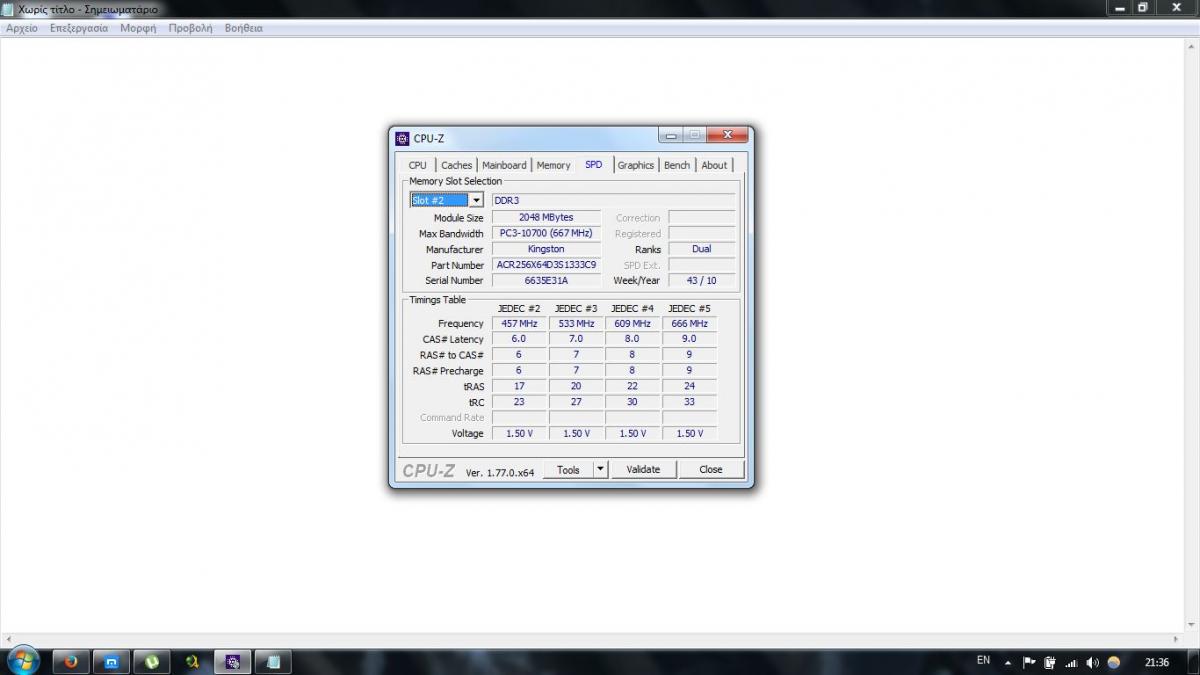This screenshot has height=675, width=1200.
Task: Switch to the CPU-Z taskbar button
Action: (x=233, y=661)
